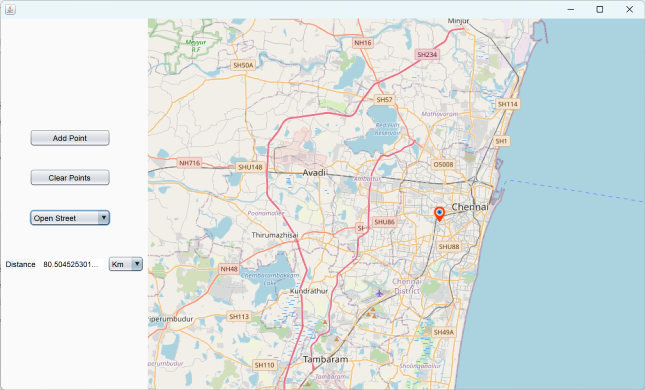The height and width of the screenshot is (390, 645).
Task: Click the distance value text field
Action: pos(72,264)
